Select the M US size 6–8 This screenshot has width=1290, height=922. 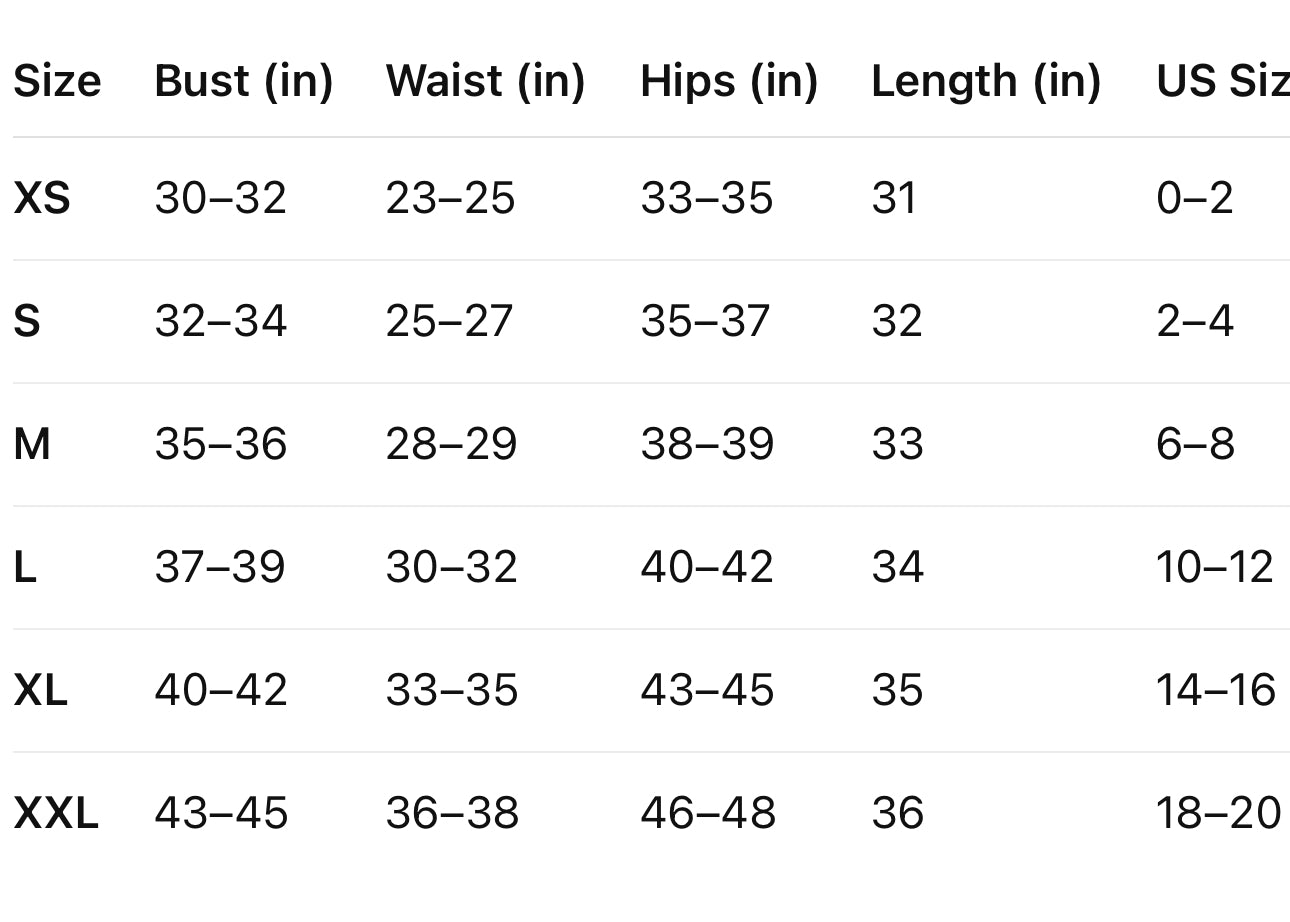[x=1195, y=444]
